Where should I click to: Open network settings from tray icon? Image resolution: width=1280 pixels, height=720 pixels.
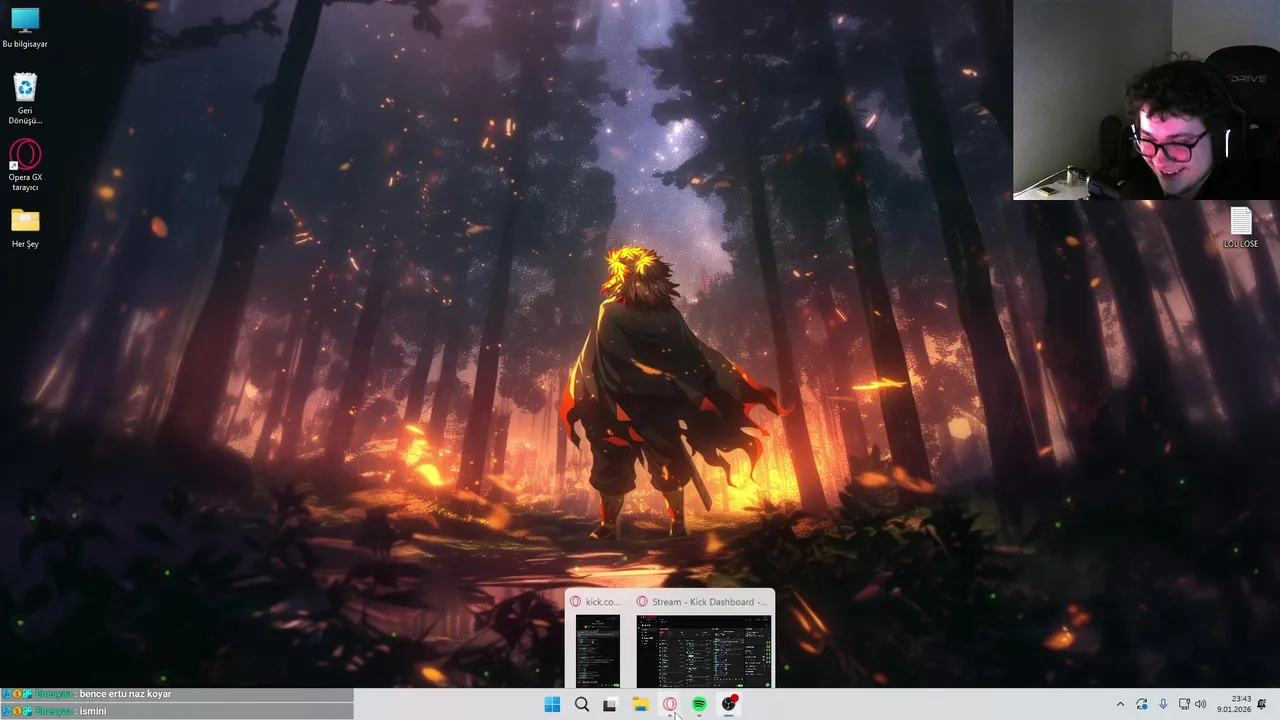click(1184, 705)
